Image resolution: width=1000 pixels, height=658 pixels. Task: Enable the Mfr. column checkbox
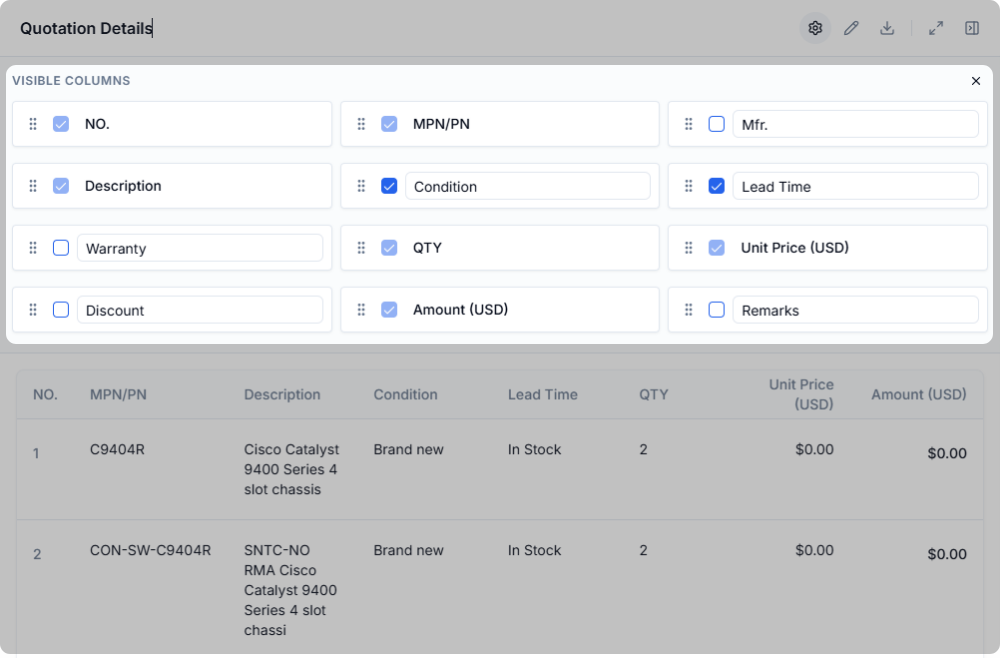tap(717, 124)
